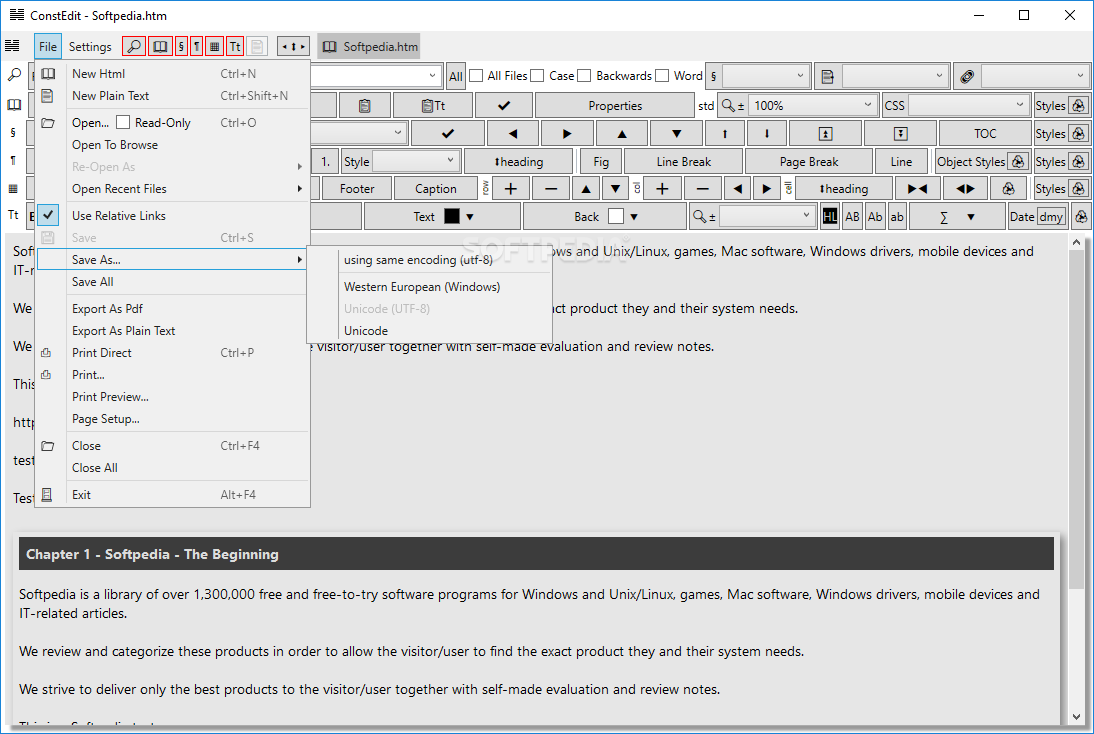The height and width of the screenshot is (734, 1094).
Task: Click the HL highlight button
Action: coord(830,216)
